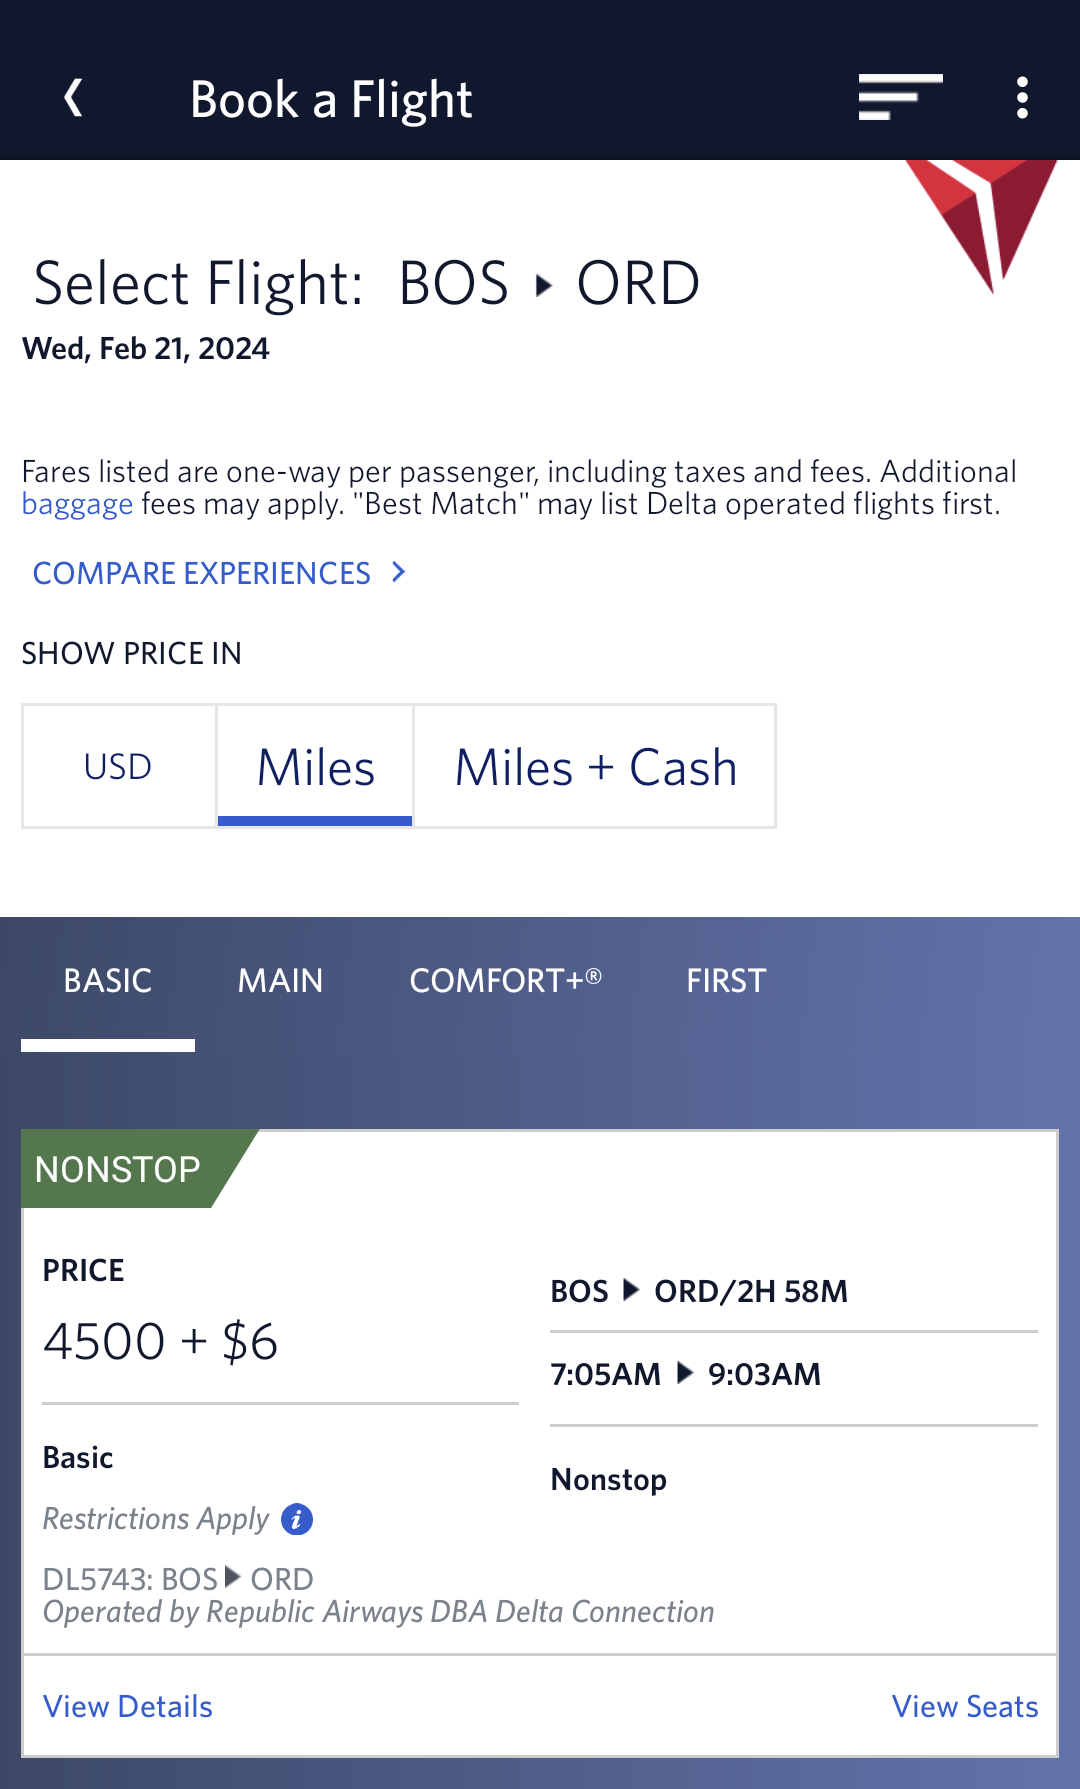Select the First class tab

[726, 981]
